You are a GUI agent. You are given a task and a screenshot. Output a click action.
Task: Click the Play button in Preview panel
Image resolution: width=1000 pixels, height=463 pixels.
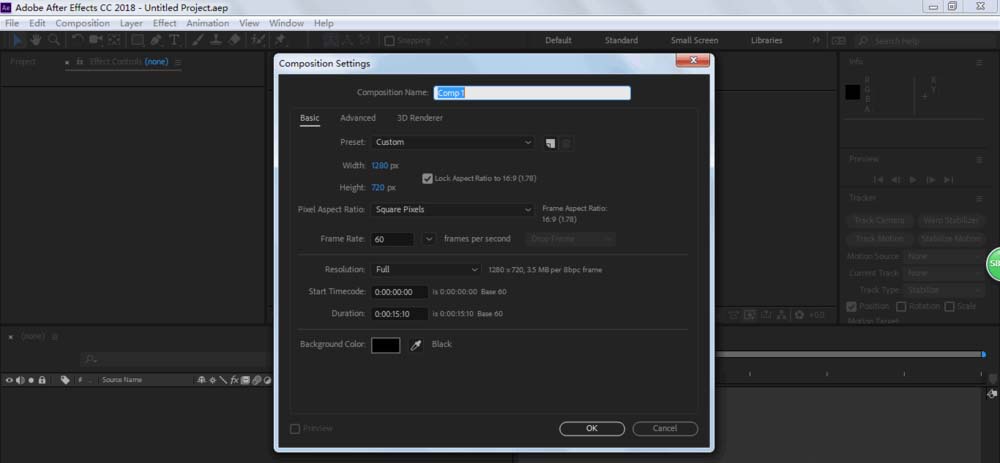[913, 180]
